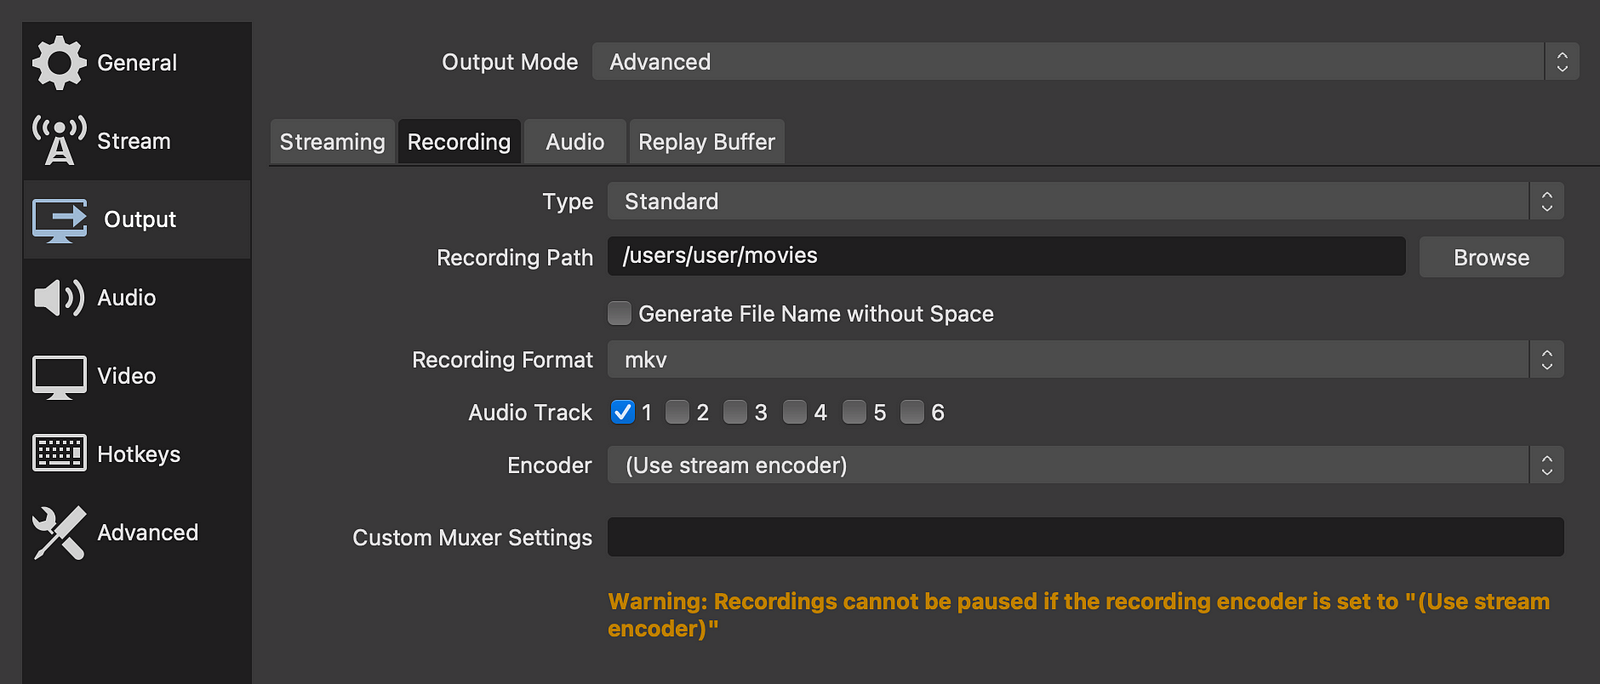
Task: Check Audio Track 6 box
Action: pyautogui.click(x=912, y=412)
